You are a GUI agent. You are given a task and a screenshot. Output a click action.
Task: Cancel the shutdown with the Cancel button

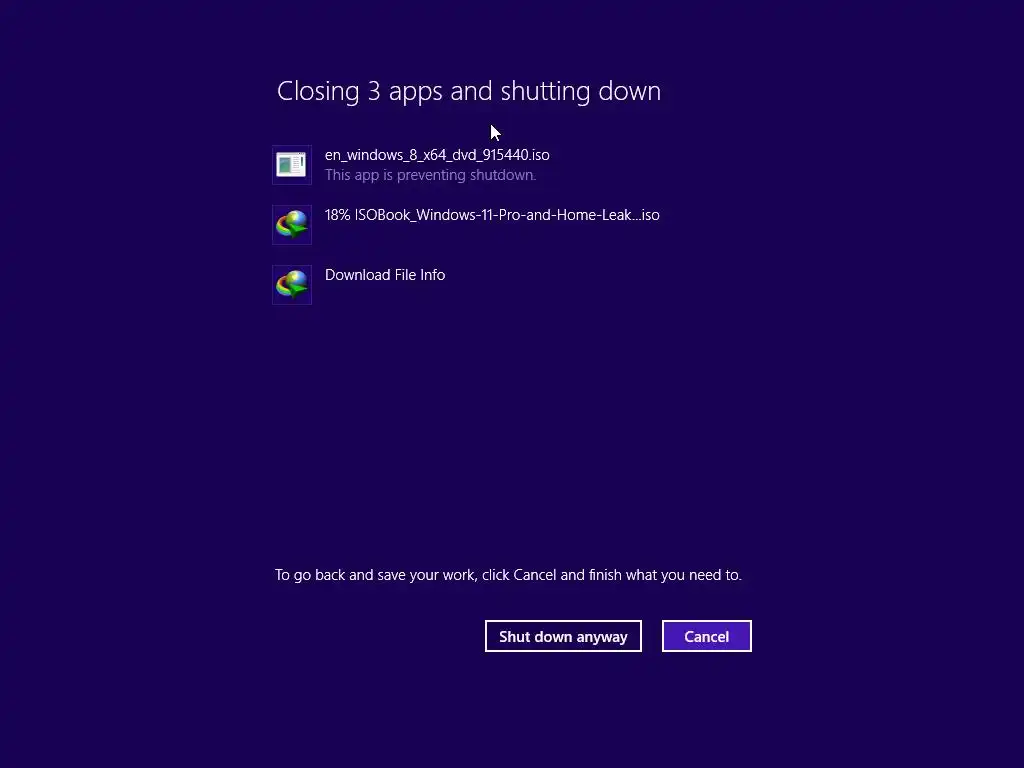point(707,636)
